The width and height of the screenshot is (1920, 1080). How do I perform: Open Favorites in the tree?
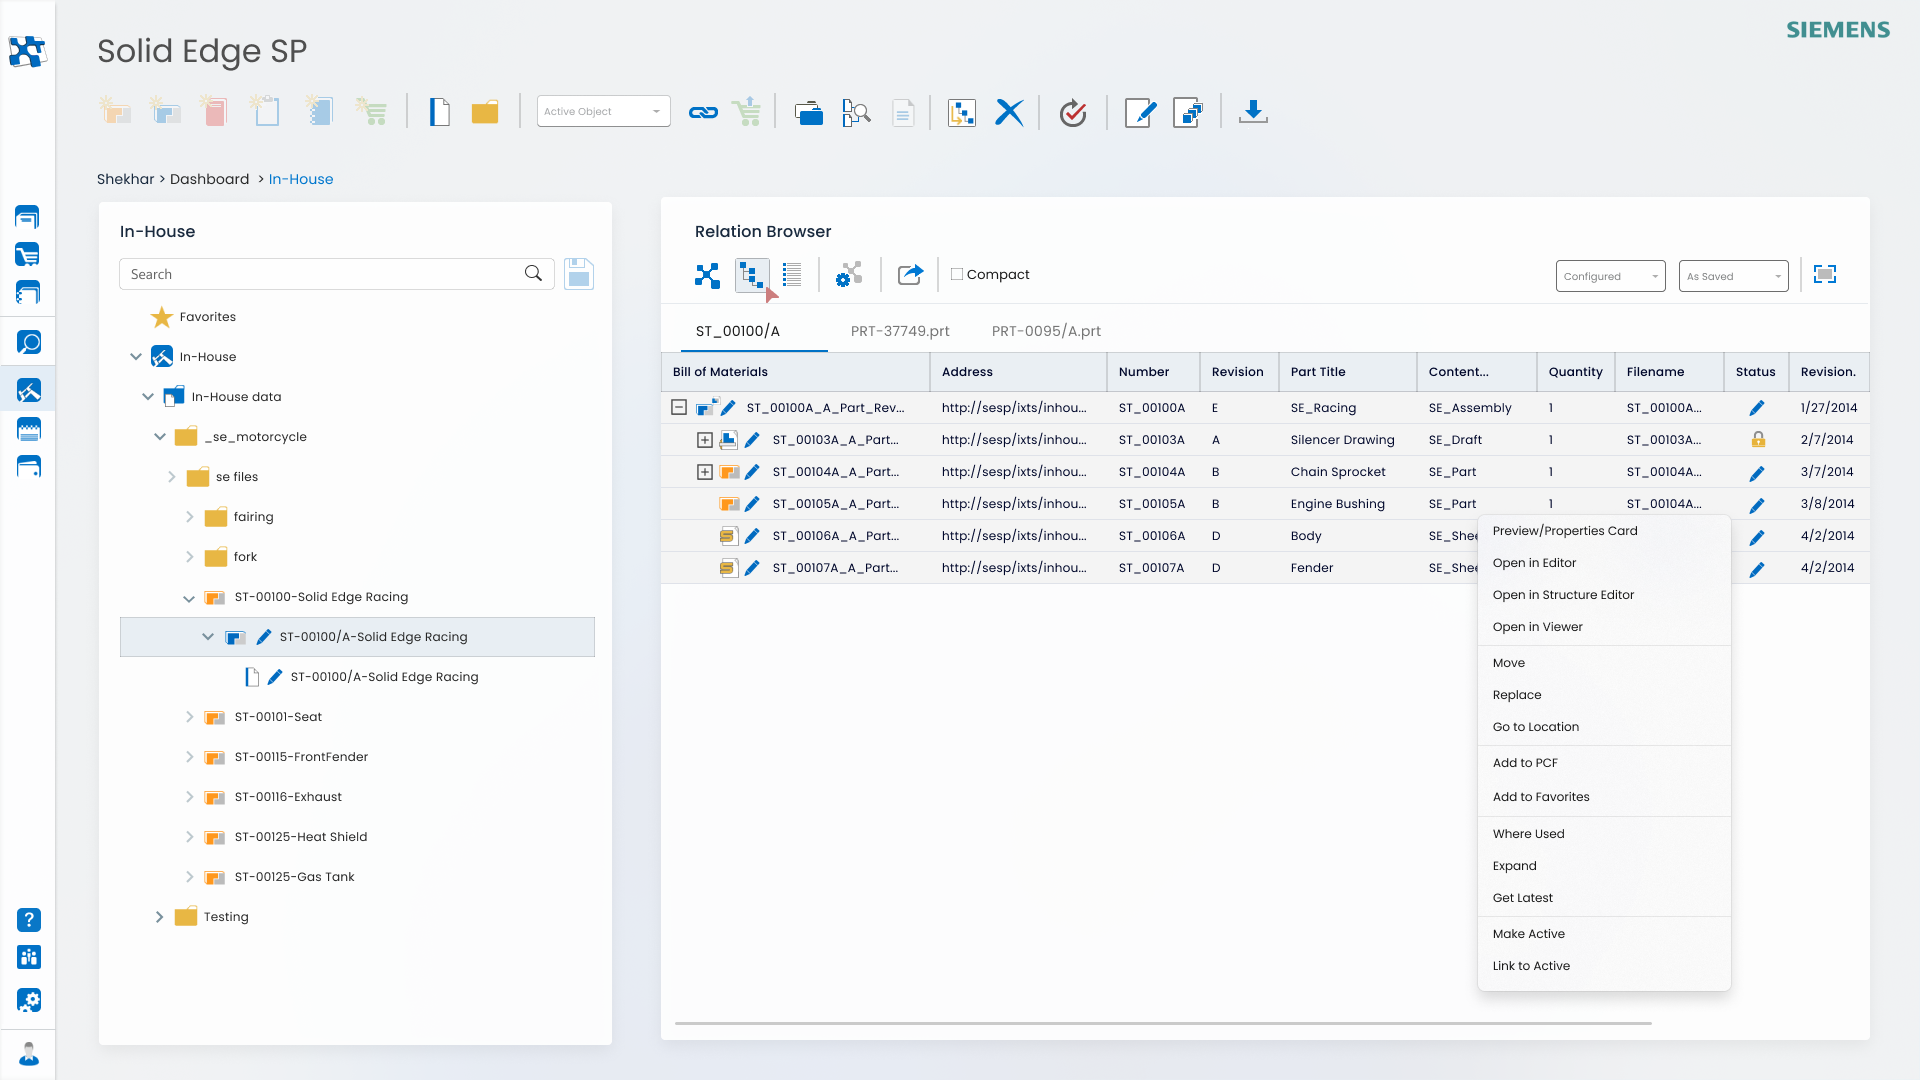[x=207, y=317]
